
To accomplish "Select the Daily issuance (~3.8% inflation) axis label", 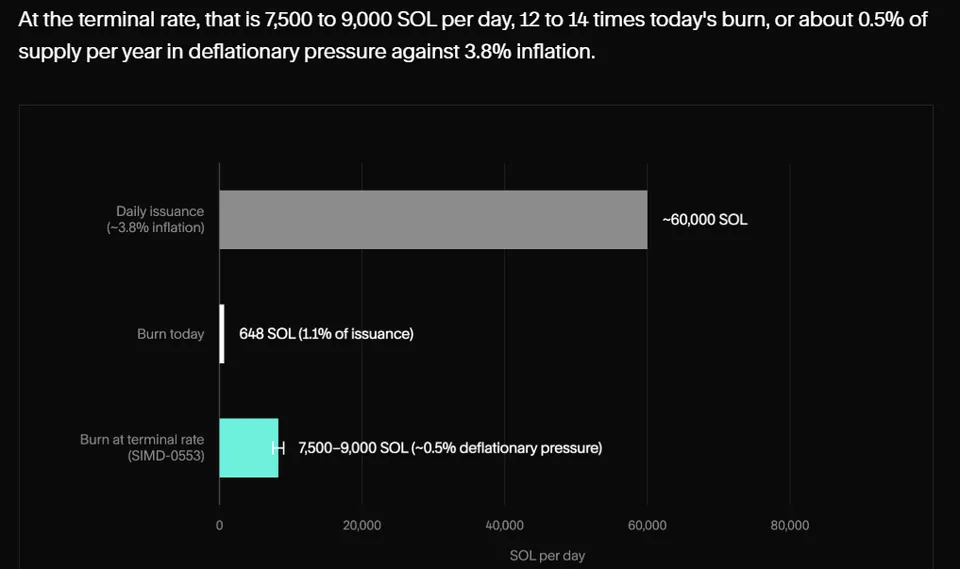I will (156, 219).
